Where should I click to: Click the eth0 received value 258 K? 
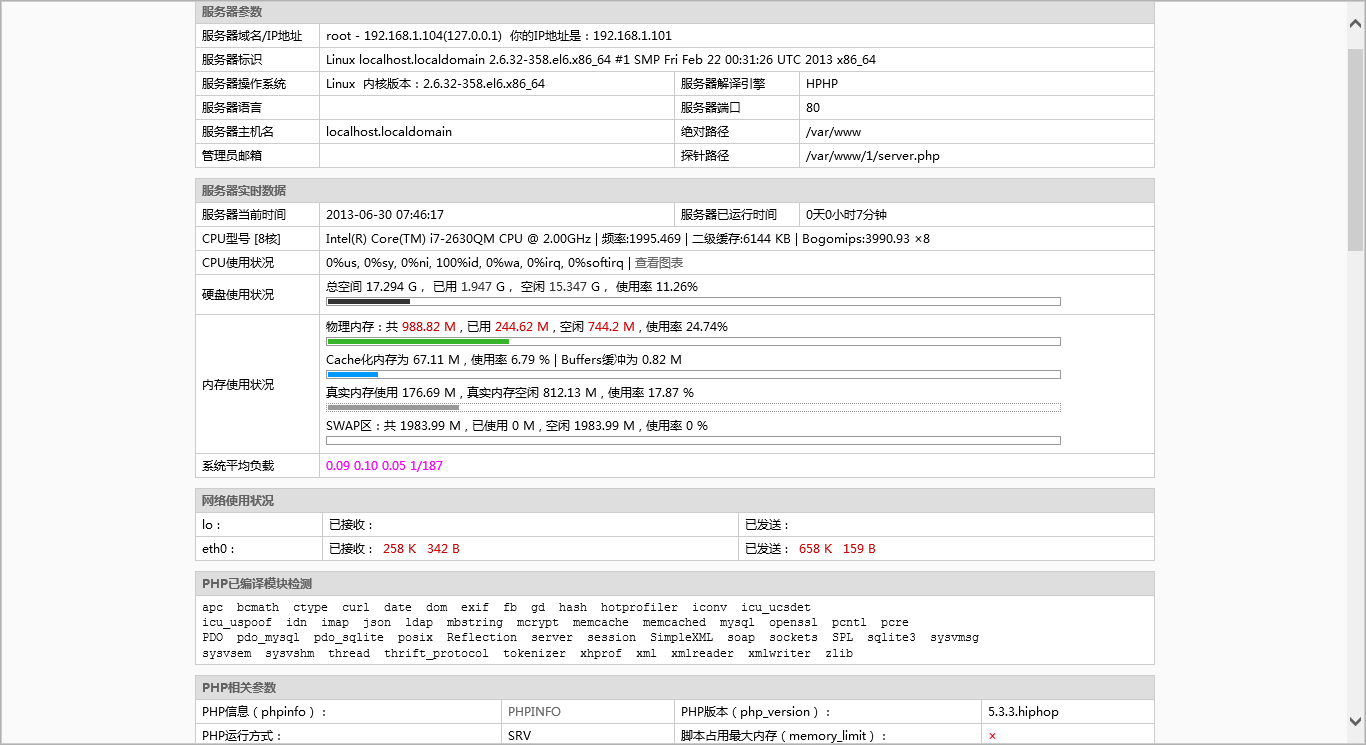[x=399, y=549]
